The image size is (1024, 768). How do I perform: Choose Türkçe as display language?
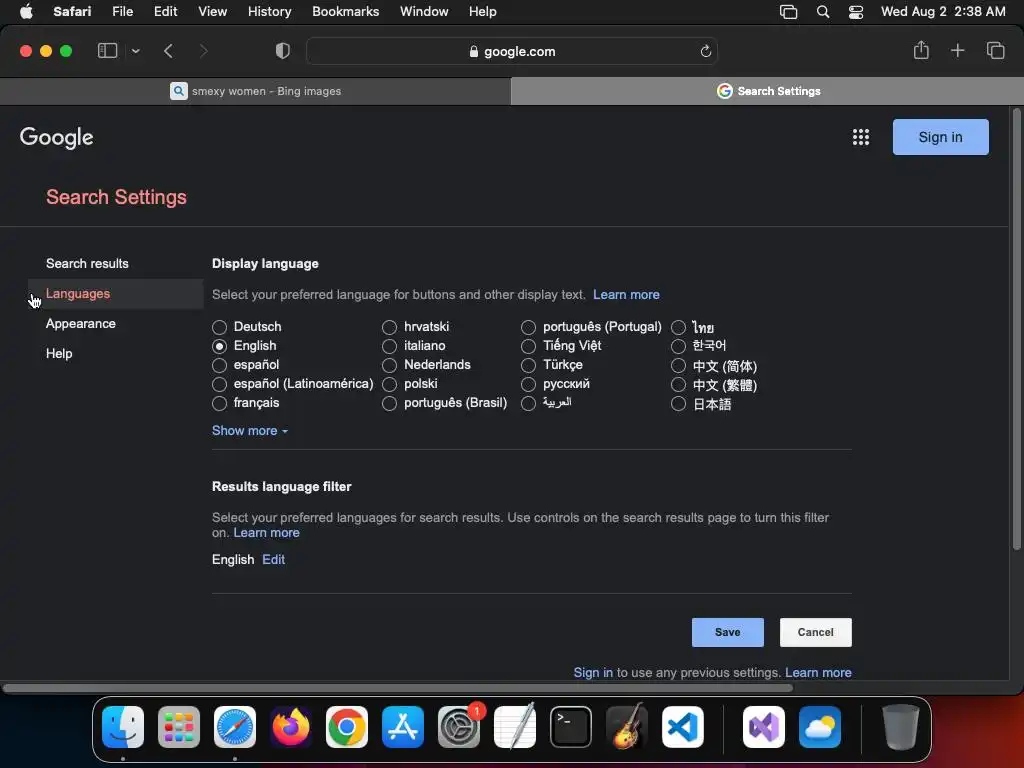(528, 365)
